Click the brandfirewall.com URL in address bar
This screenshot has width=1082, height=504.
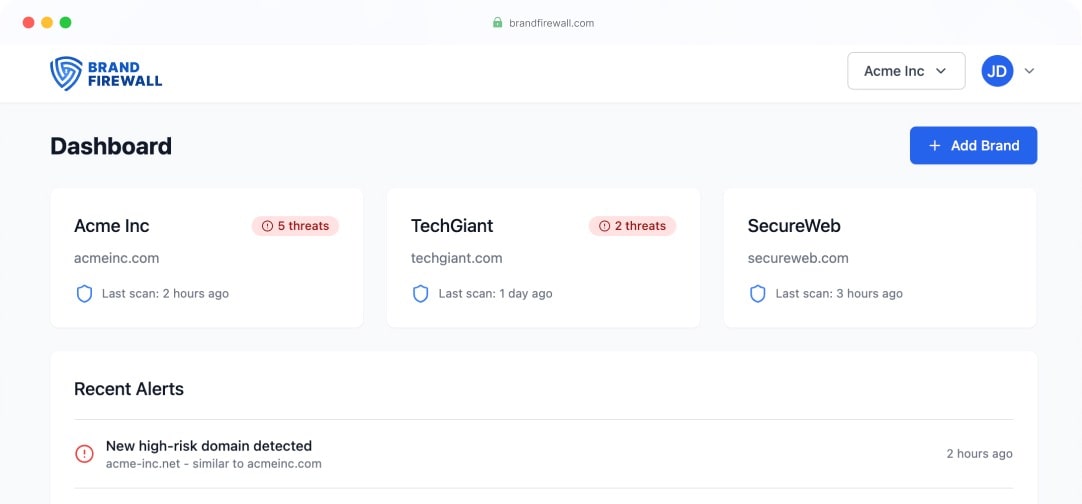coord(551,23)
